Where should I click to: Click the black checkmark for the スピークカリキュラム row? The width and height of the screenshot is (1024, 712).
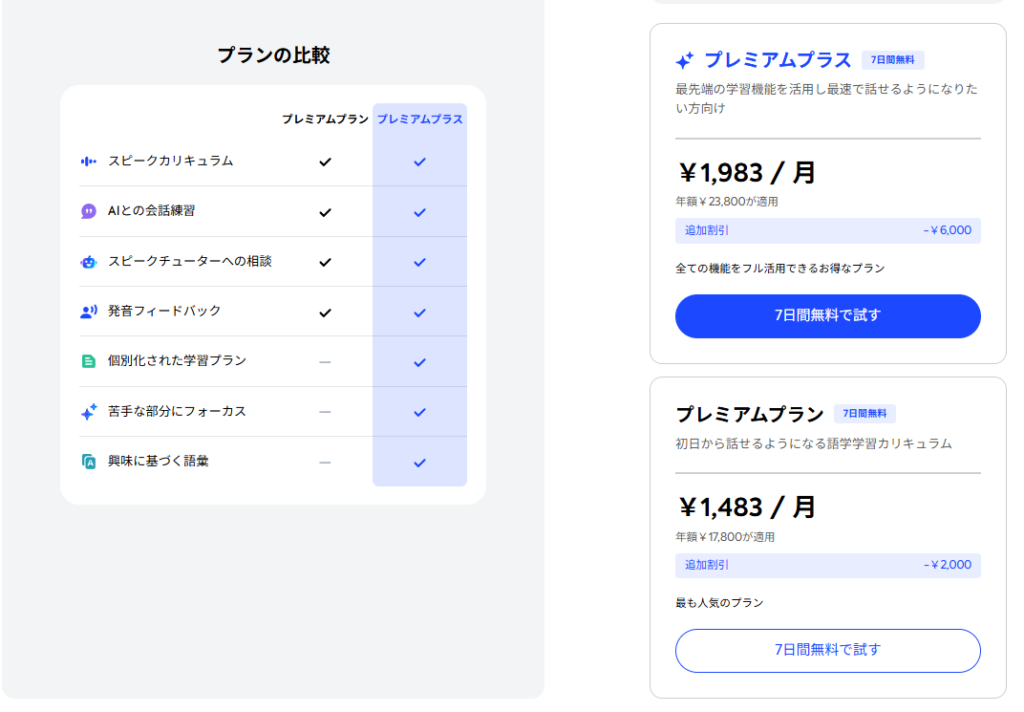[x=324, y=161]
